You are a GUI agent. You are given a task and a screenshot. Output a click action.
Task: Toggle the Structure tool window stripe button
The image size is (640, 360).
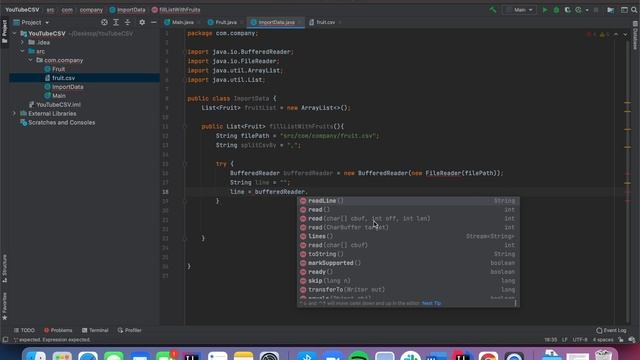(4, 268)
